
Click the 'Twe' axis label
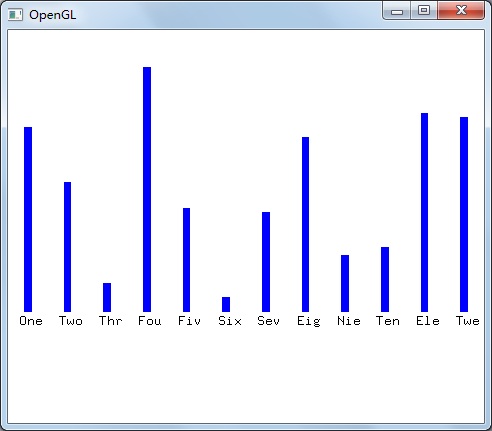pyautogui.click(x=468, y=321)
